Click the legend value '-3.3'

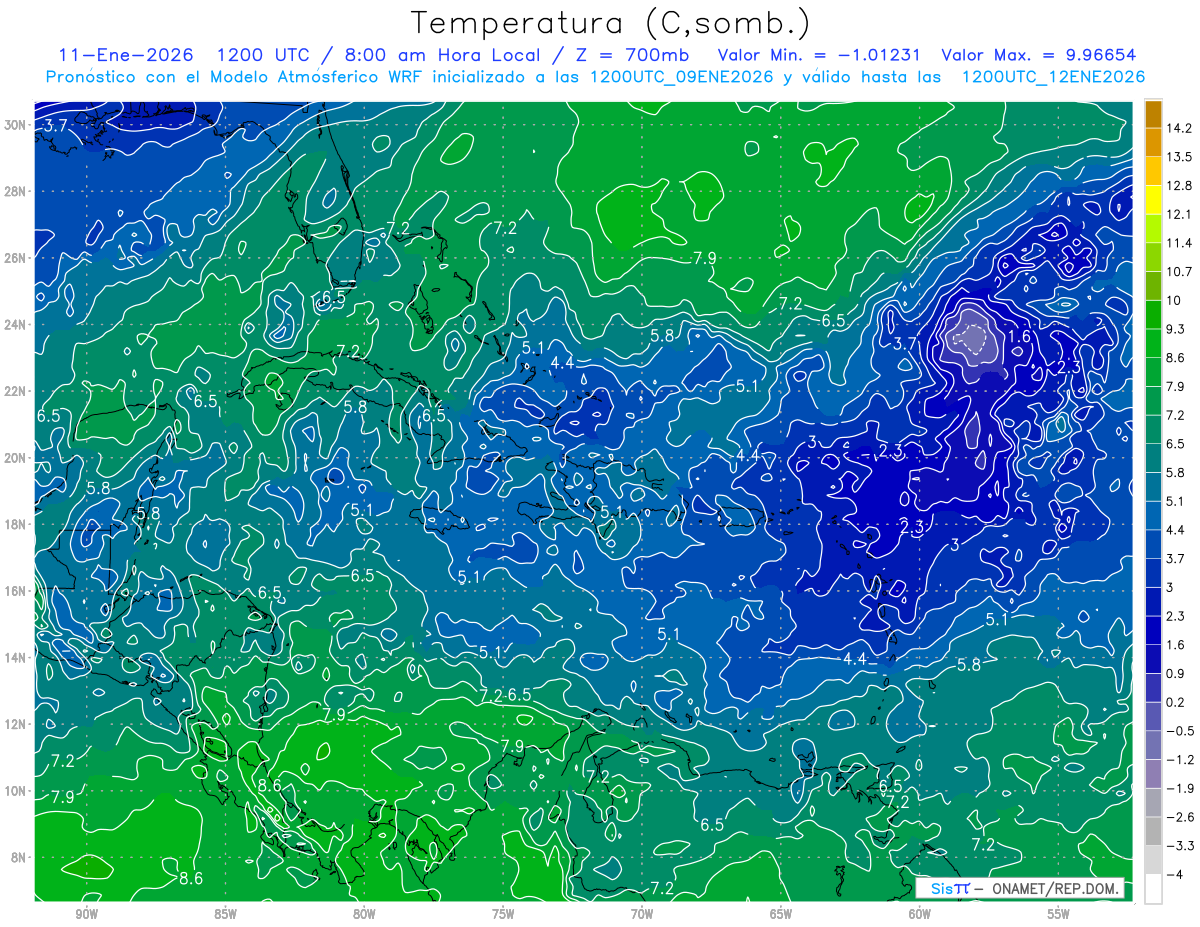click(x=1179, y=846)
